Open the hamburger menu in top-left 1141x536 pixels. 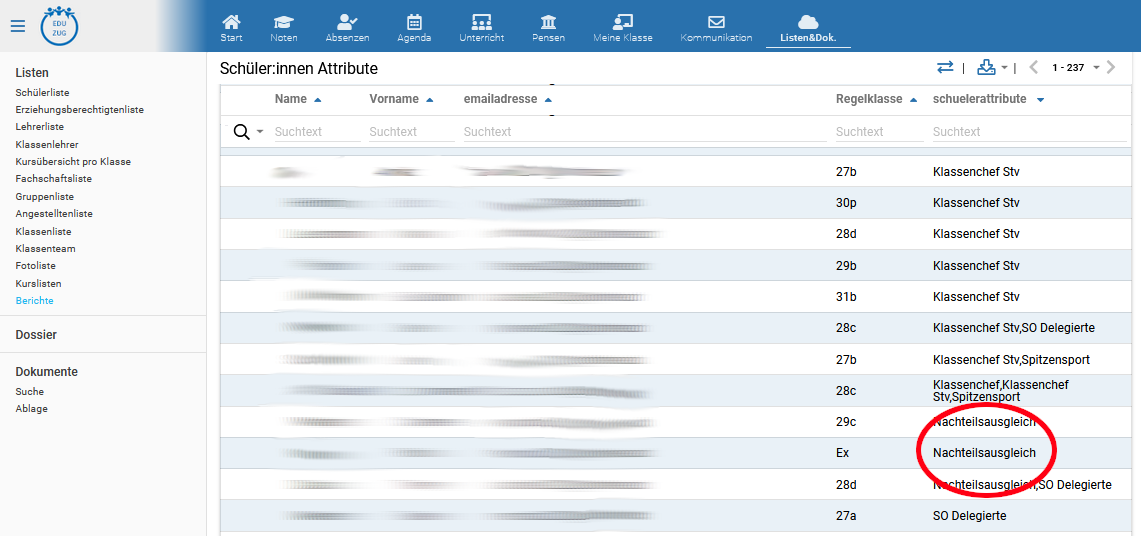pyautogui.click(x=17, y=26)
